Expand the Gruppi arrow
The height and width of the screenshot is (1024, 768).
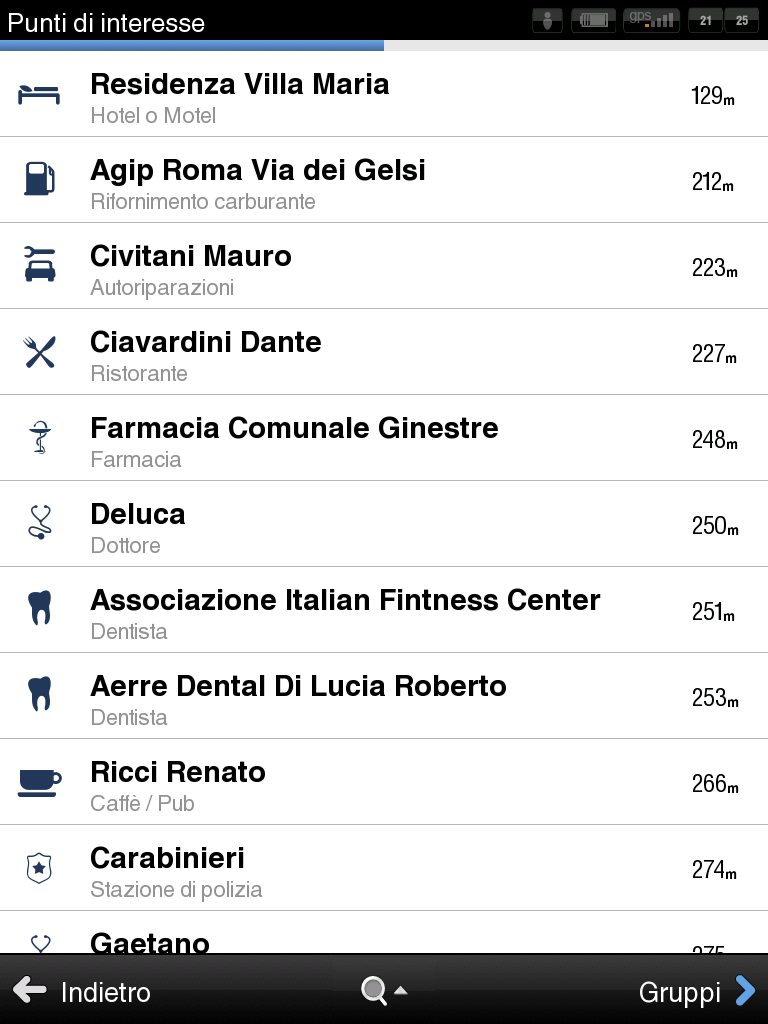(745, 991)
